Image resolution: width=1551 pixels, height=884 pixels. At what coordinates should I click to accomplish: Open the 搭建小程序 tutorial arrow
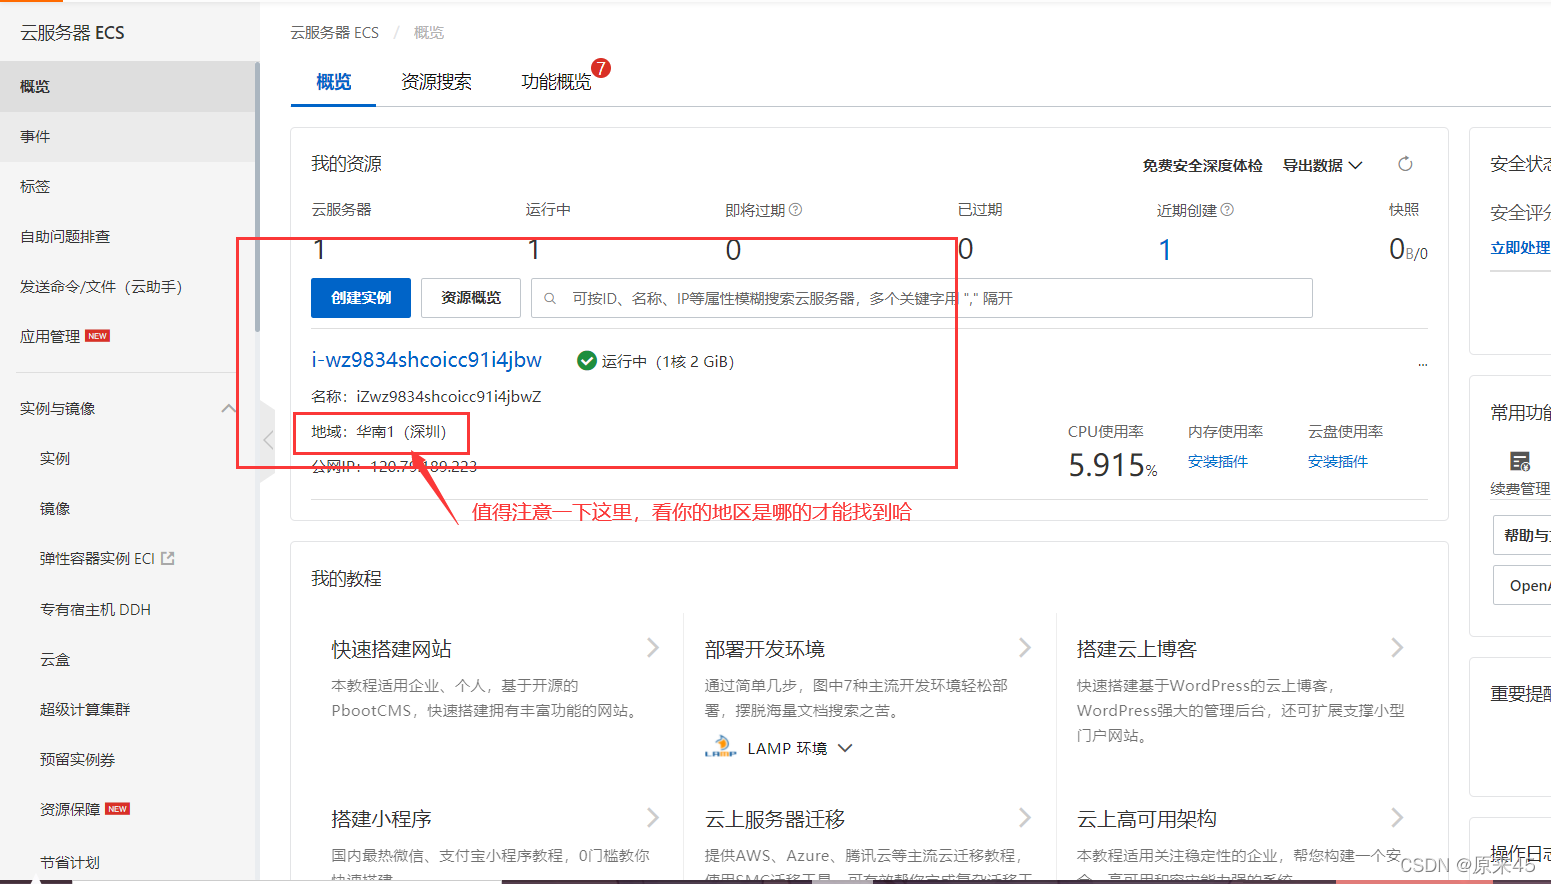click(653, 818)
